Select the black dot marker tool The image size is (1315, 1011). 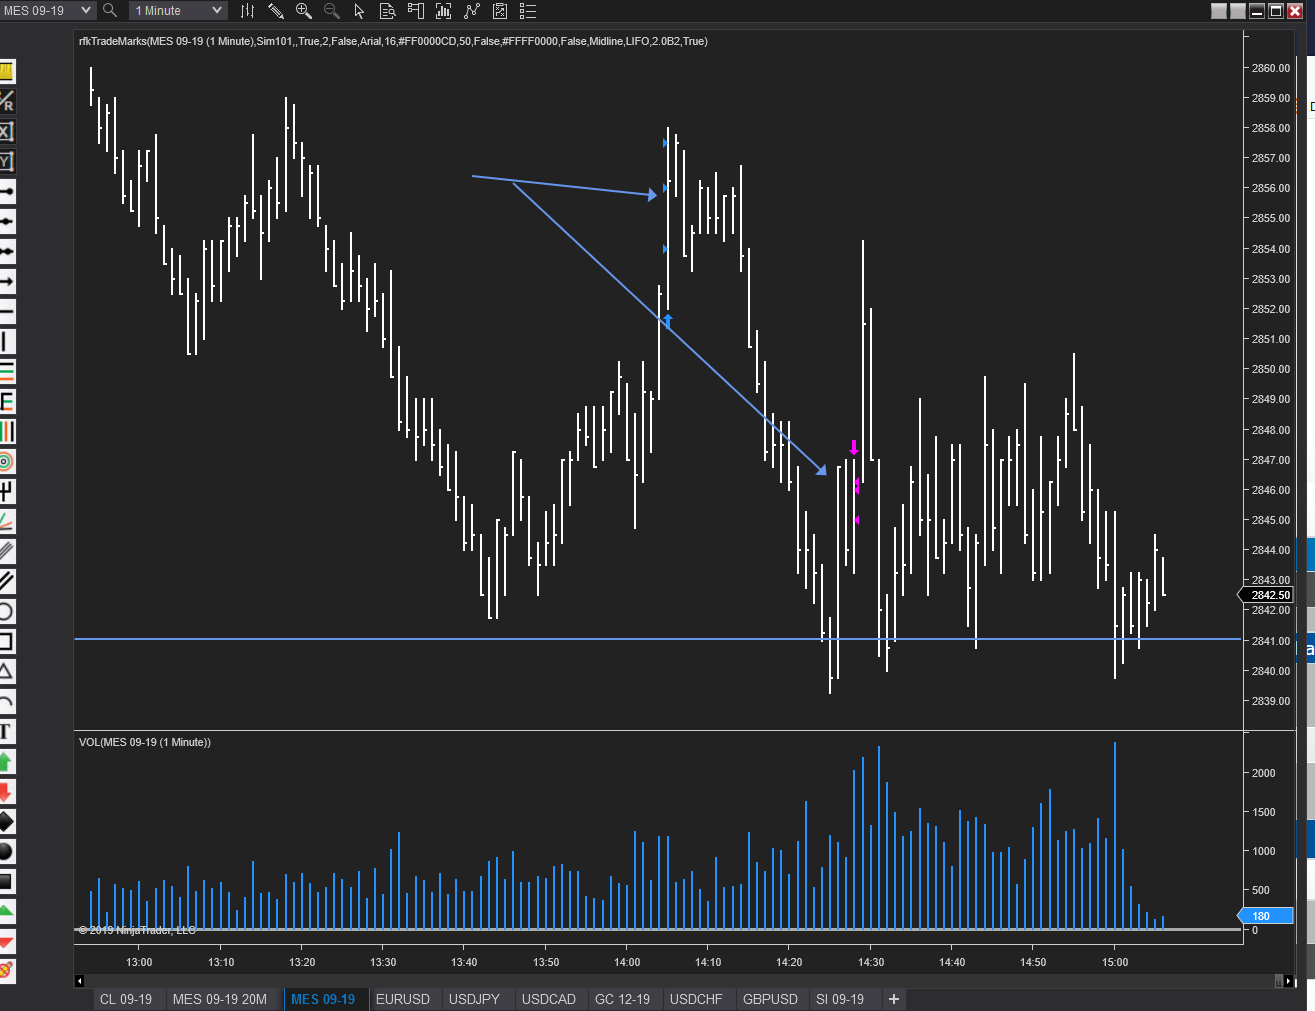pyautogui.click(x=6, y=851)
